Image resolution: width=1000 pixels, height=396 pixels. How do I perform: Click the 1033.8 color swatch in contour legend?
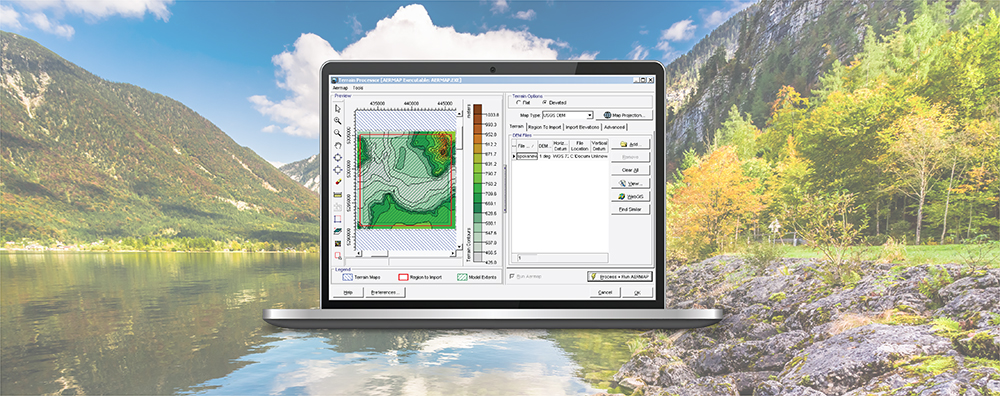coord(478,109)
